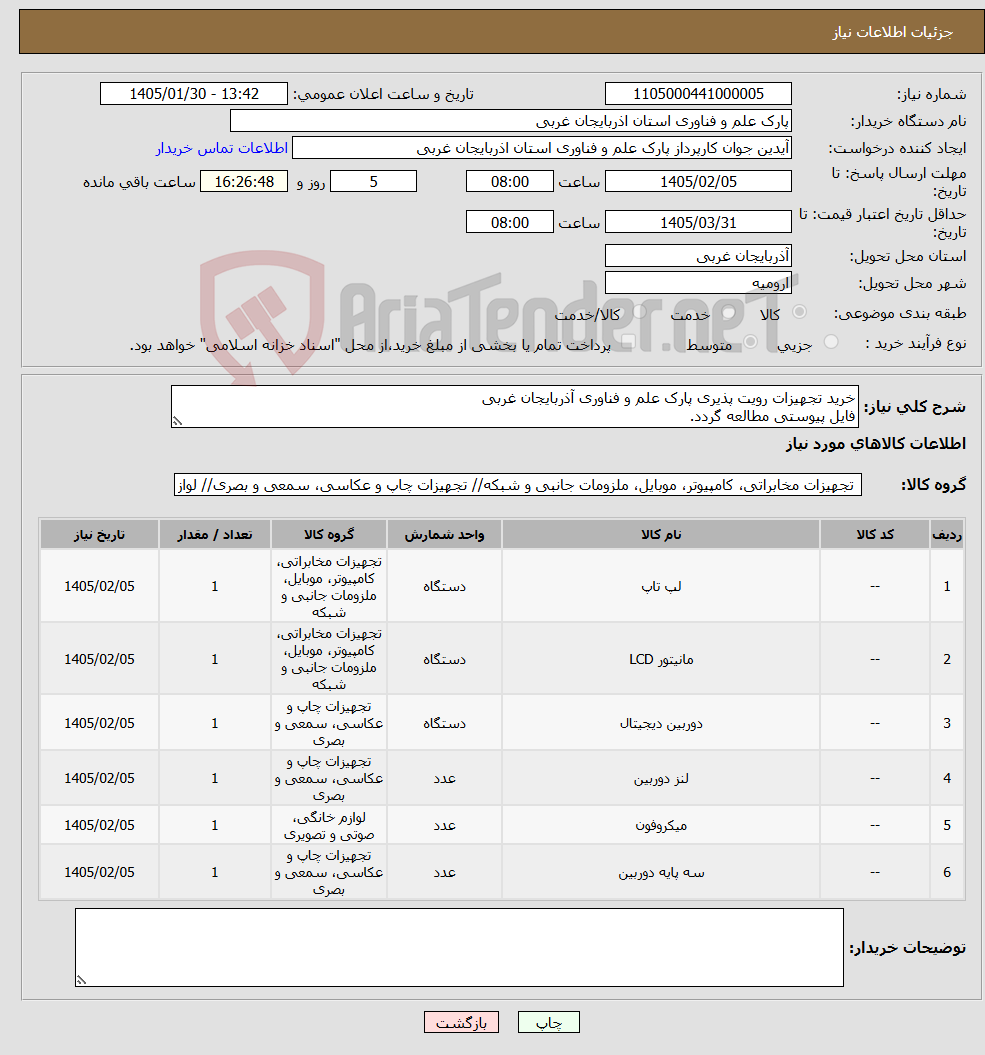Click the price validity date 1405/03/31 field
985x1055 pixels.
click(x=698, y=222)
